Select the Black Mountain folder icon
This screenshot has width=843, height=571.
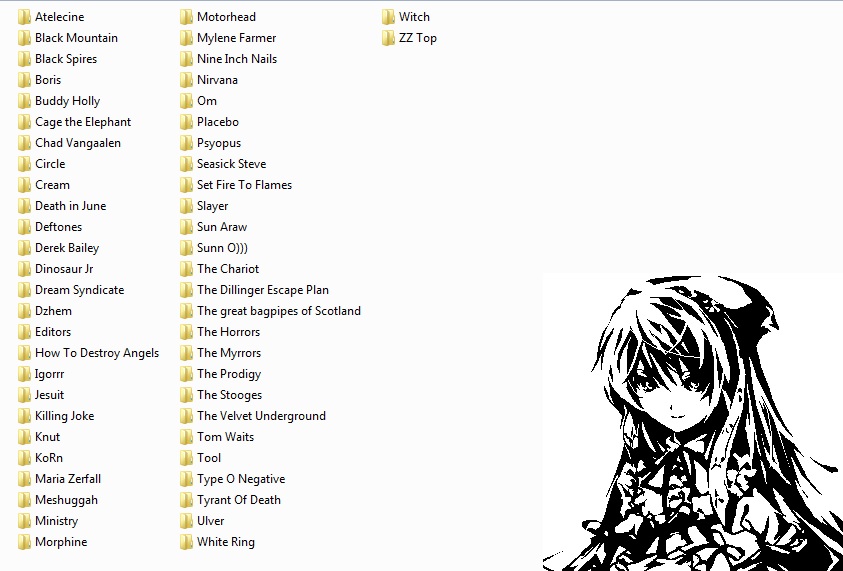pos(24,38)
